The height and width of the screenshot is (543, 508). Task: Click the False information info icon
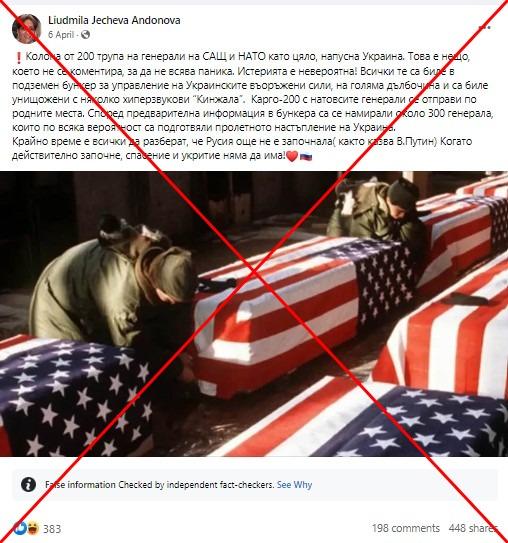pyautogui.click(x=28, y=484)
